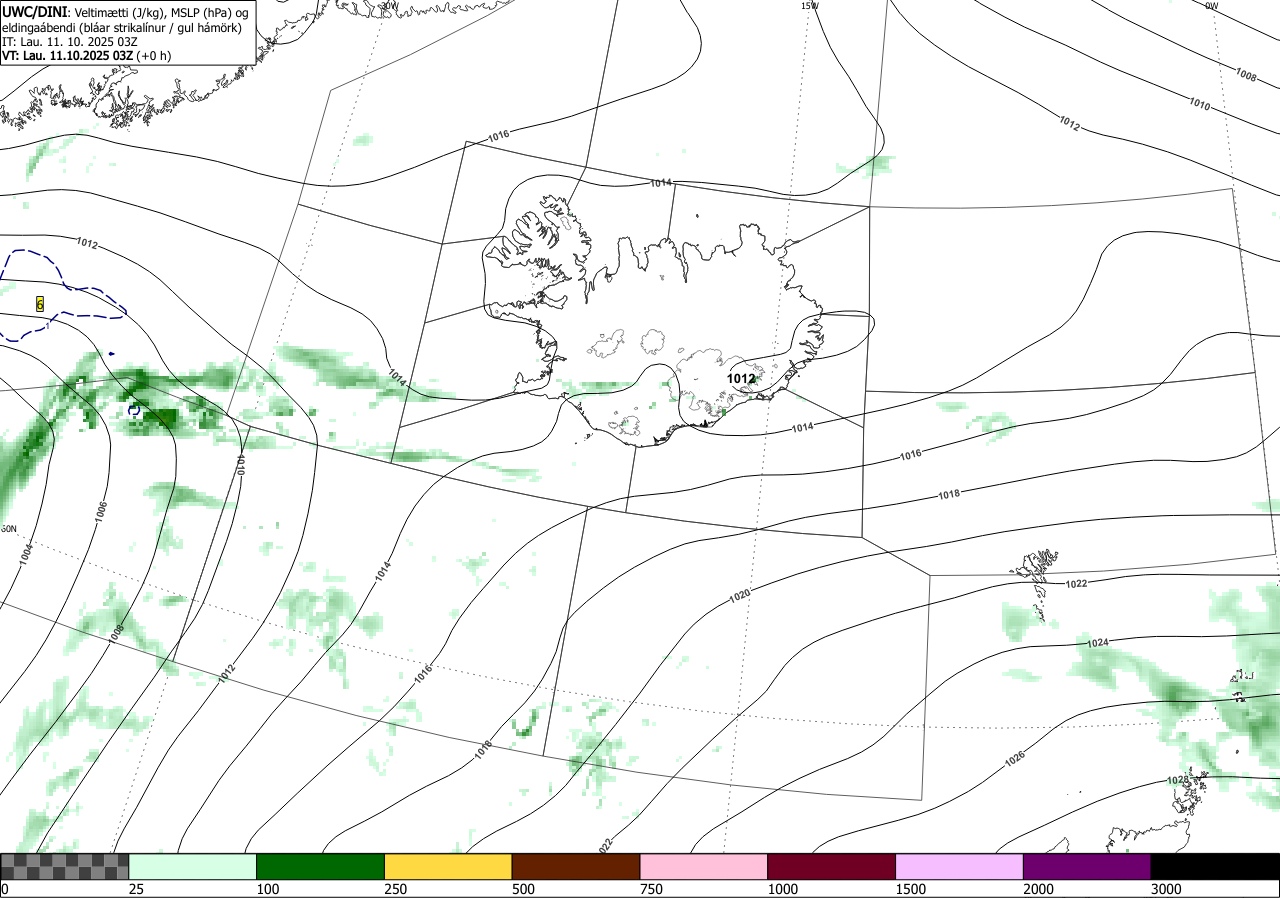This screenshot has width=1280, height=898.
Task: Click the '60N' latitude label
Action: tap(8, 529)
